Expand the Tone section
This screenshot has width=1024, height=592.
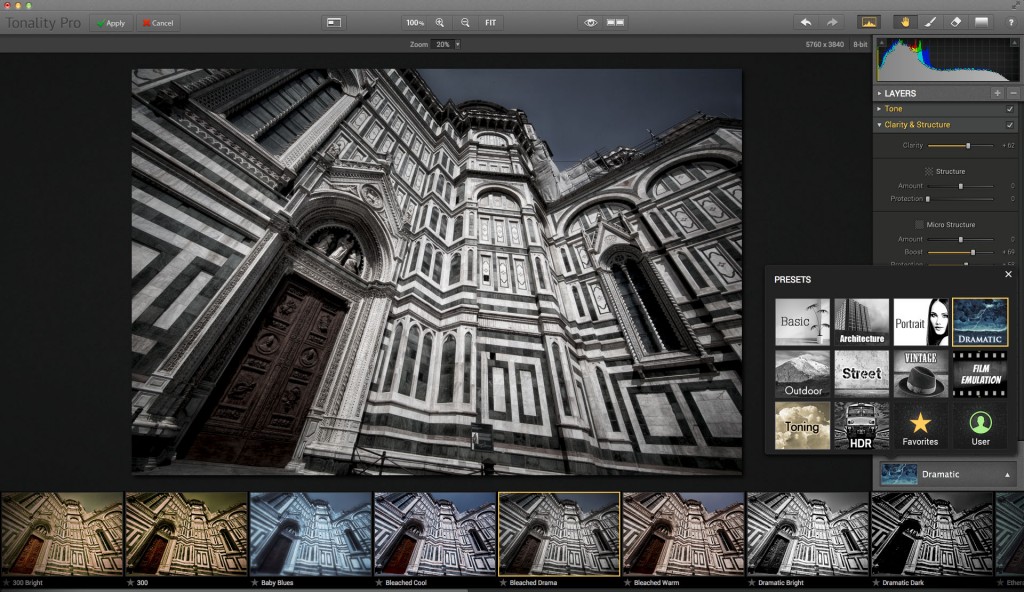pyautogui.click(x=880, y=108)
